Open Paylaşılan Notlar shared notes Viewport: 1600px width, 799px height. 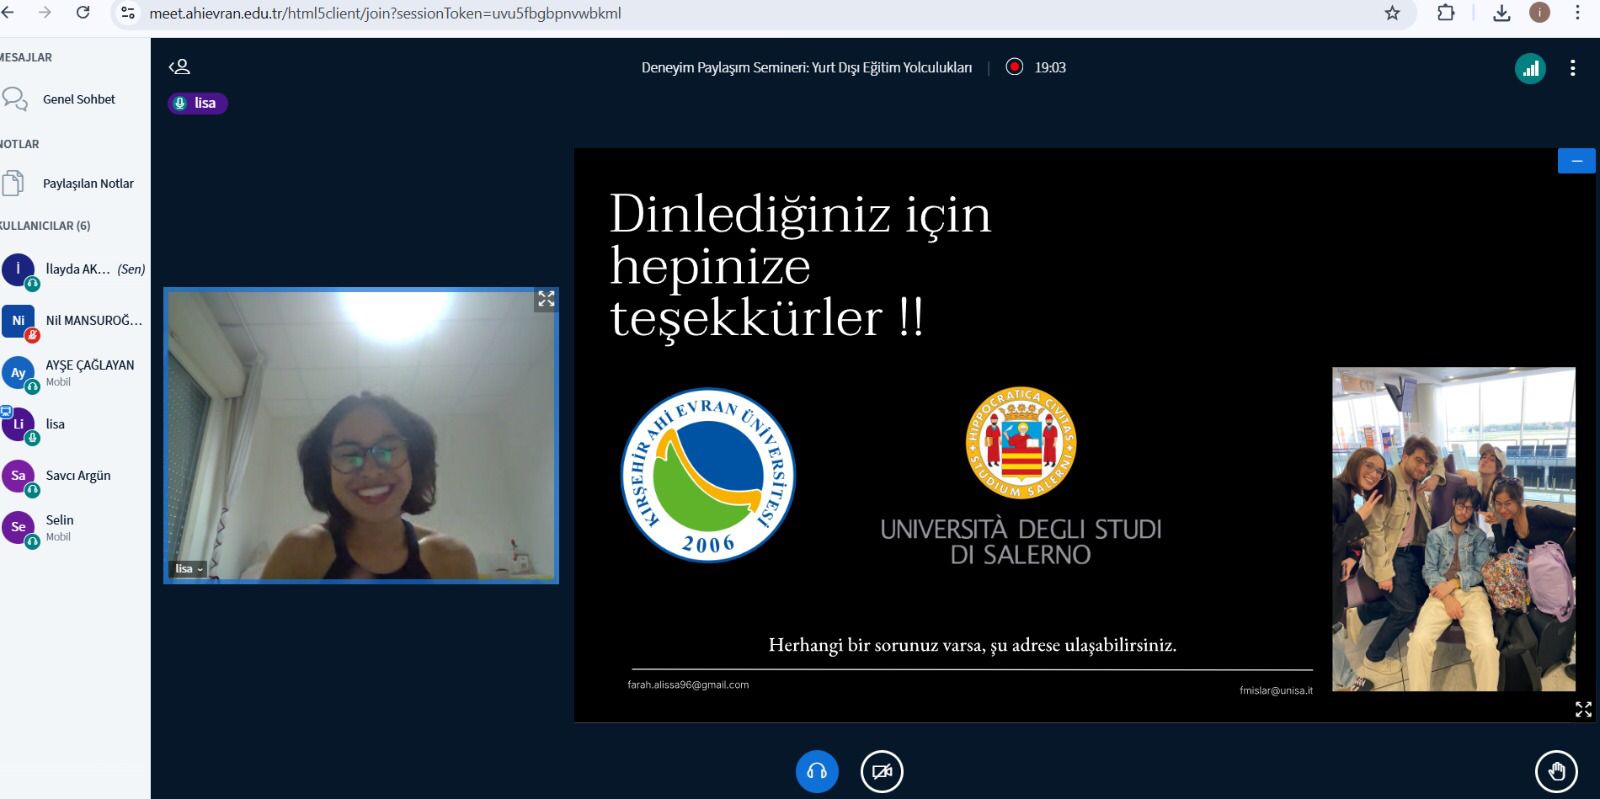87,183
